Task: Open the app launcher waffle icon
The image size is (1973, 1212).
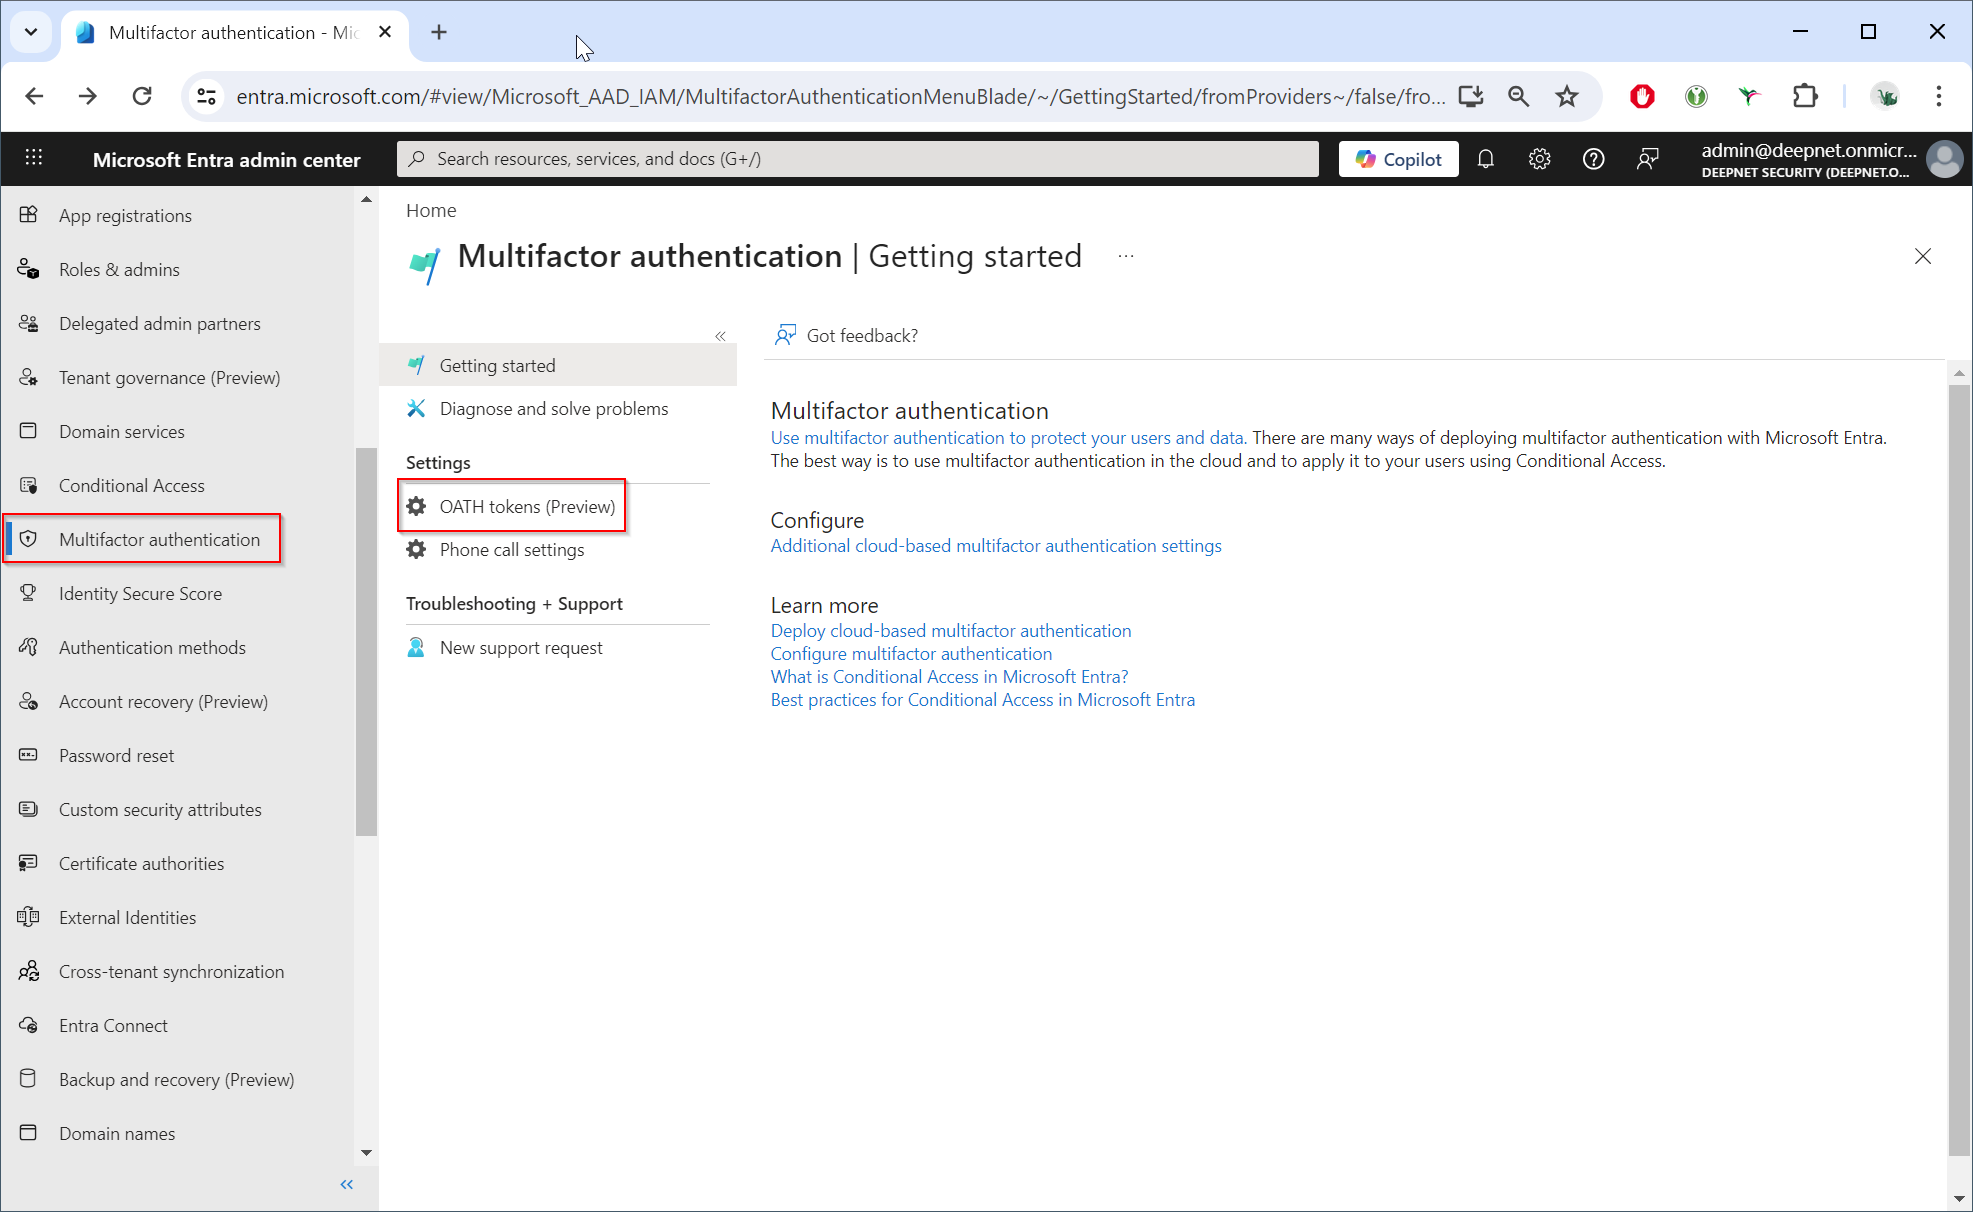Action: point(34,159)
